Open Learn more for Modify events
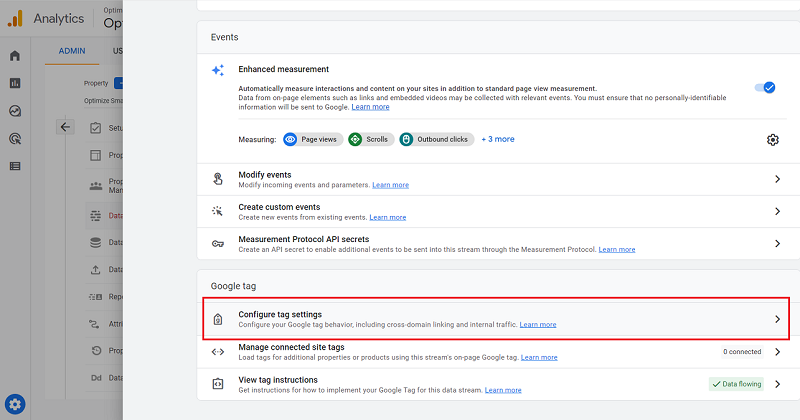Viewport: 800px width, 420px height. tap(390, 185)
